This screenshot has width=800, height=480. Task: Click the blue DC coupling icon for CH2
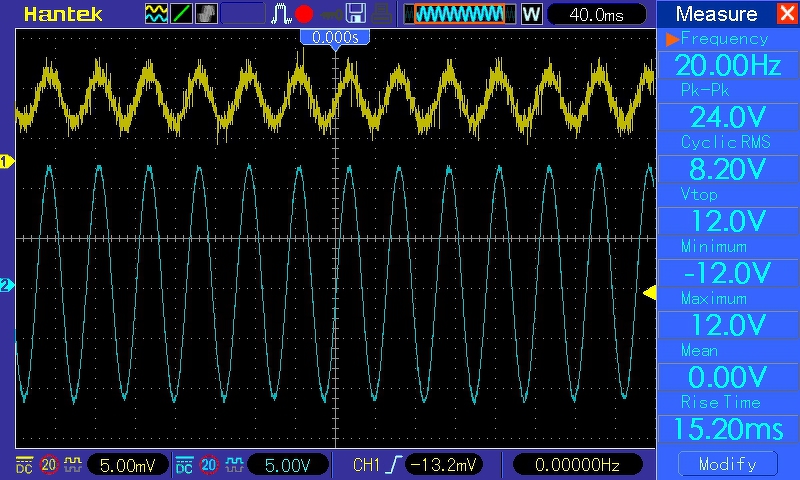(184, 465)
